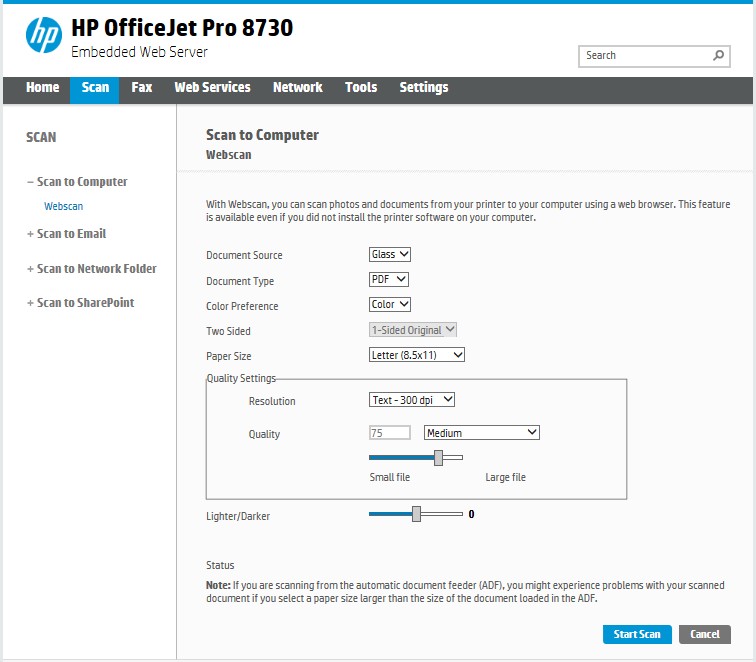Click the magnifying glass search icon
This screenshot has width=756, height=662.
click(719, 56)
